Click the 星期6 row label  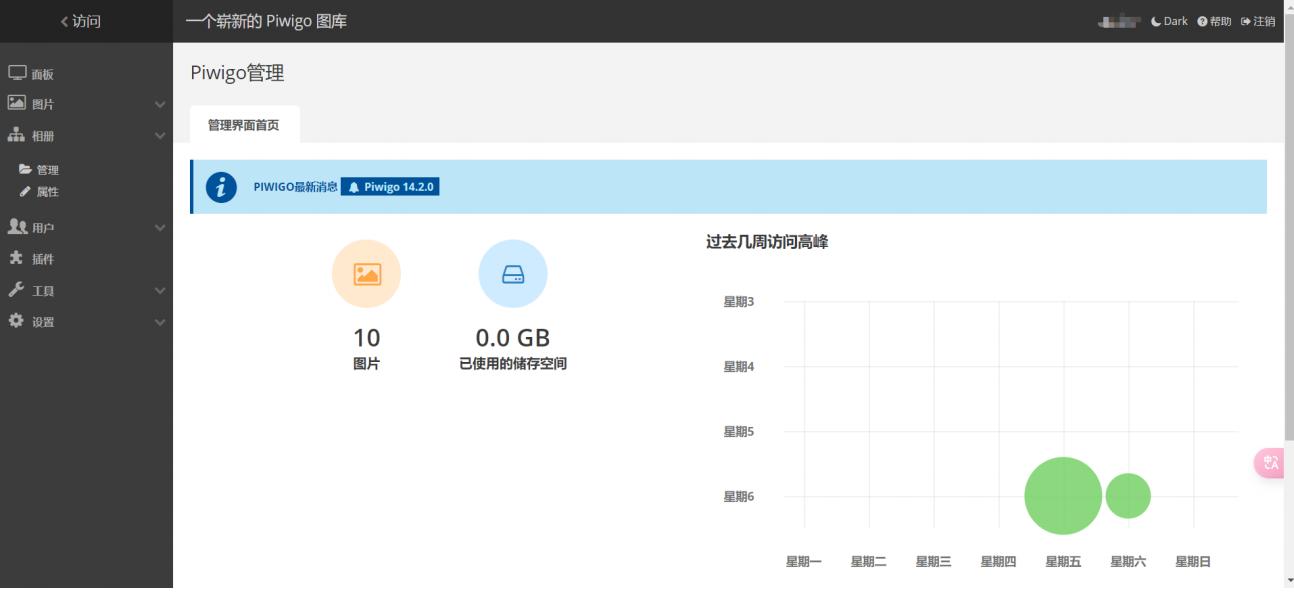coord(739,496)
